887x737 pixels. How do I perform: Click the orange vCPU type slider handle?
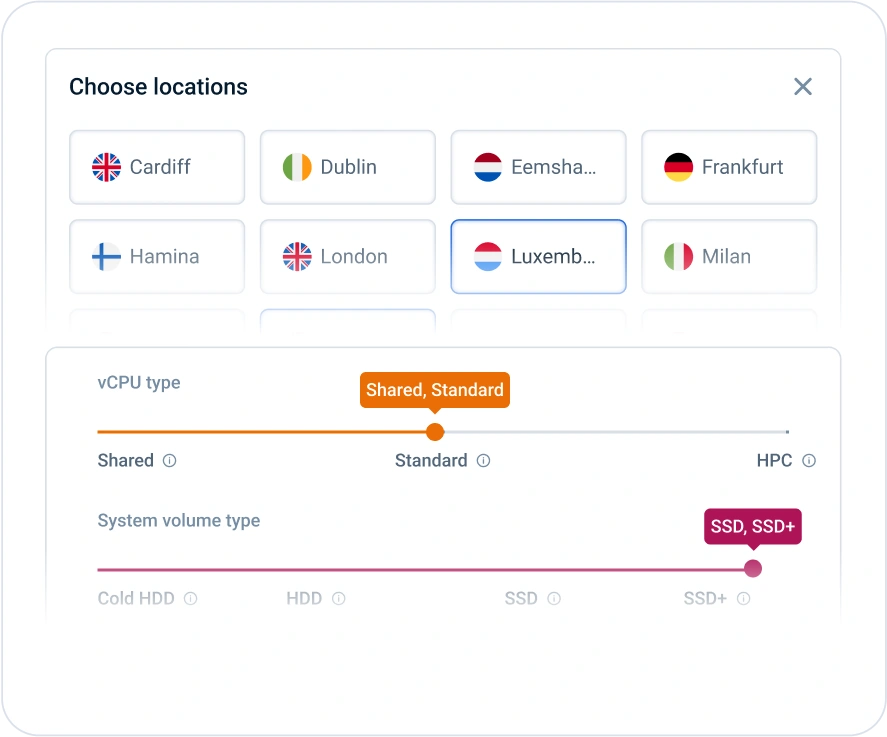point(435,432)
